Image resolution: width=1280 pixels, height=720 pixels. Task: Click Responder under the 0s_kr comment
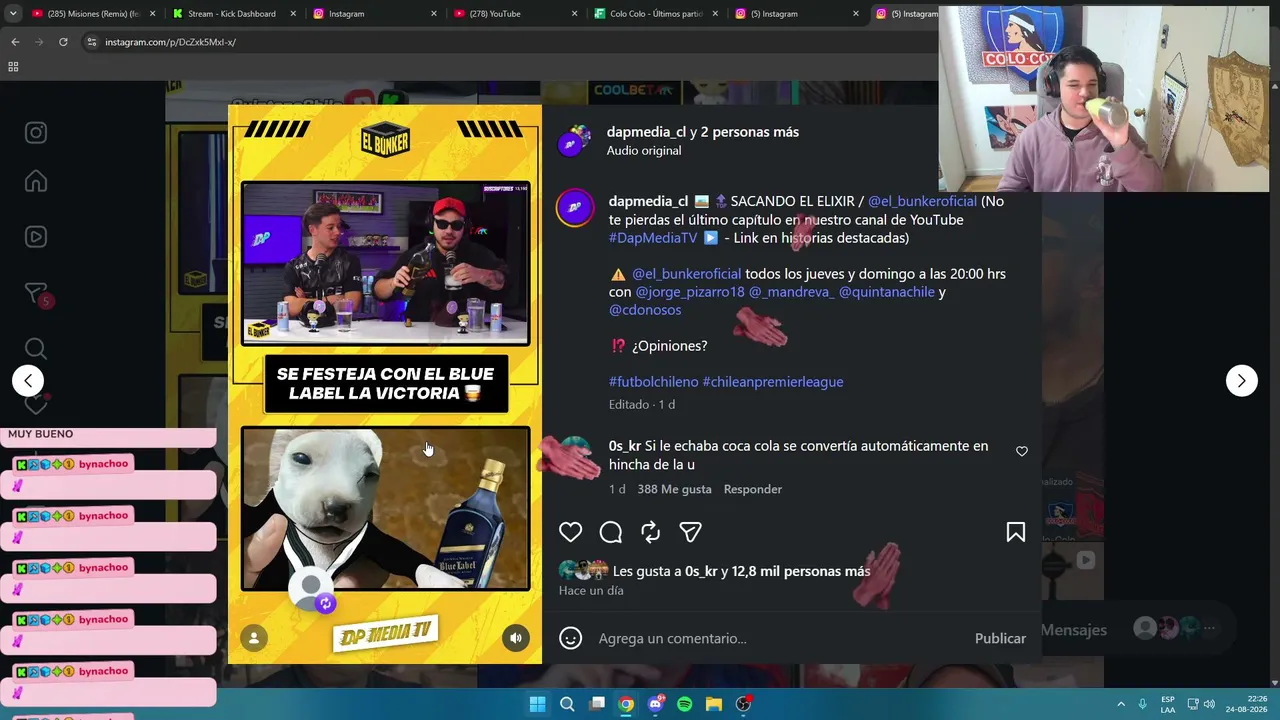[x=753, y=489]
